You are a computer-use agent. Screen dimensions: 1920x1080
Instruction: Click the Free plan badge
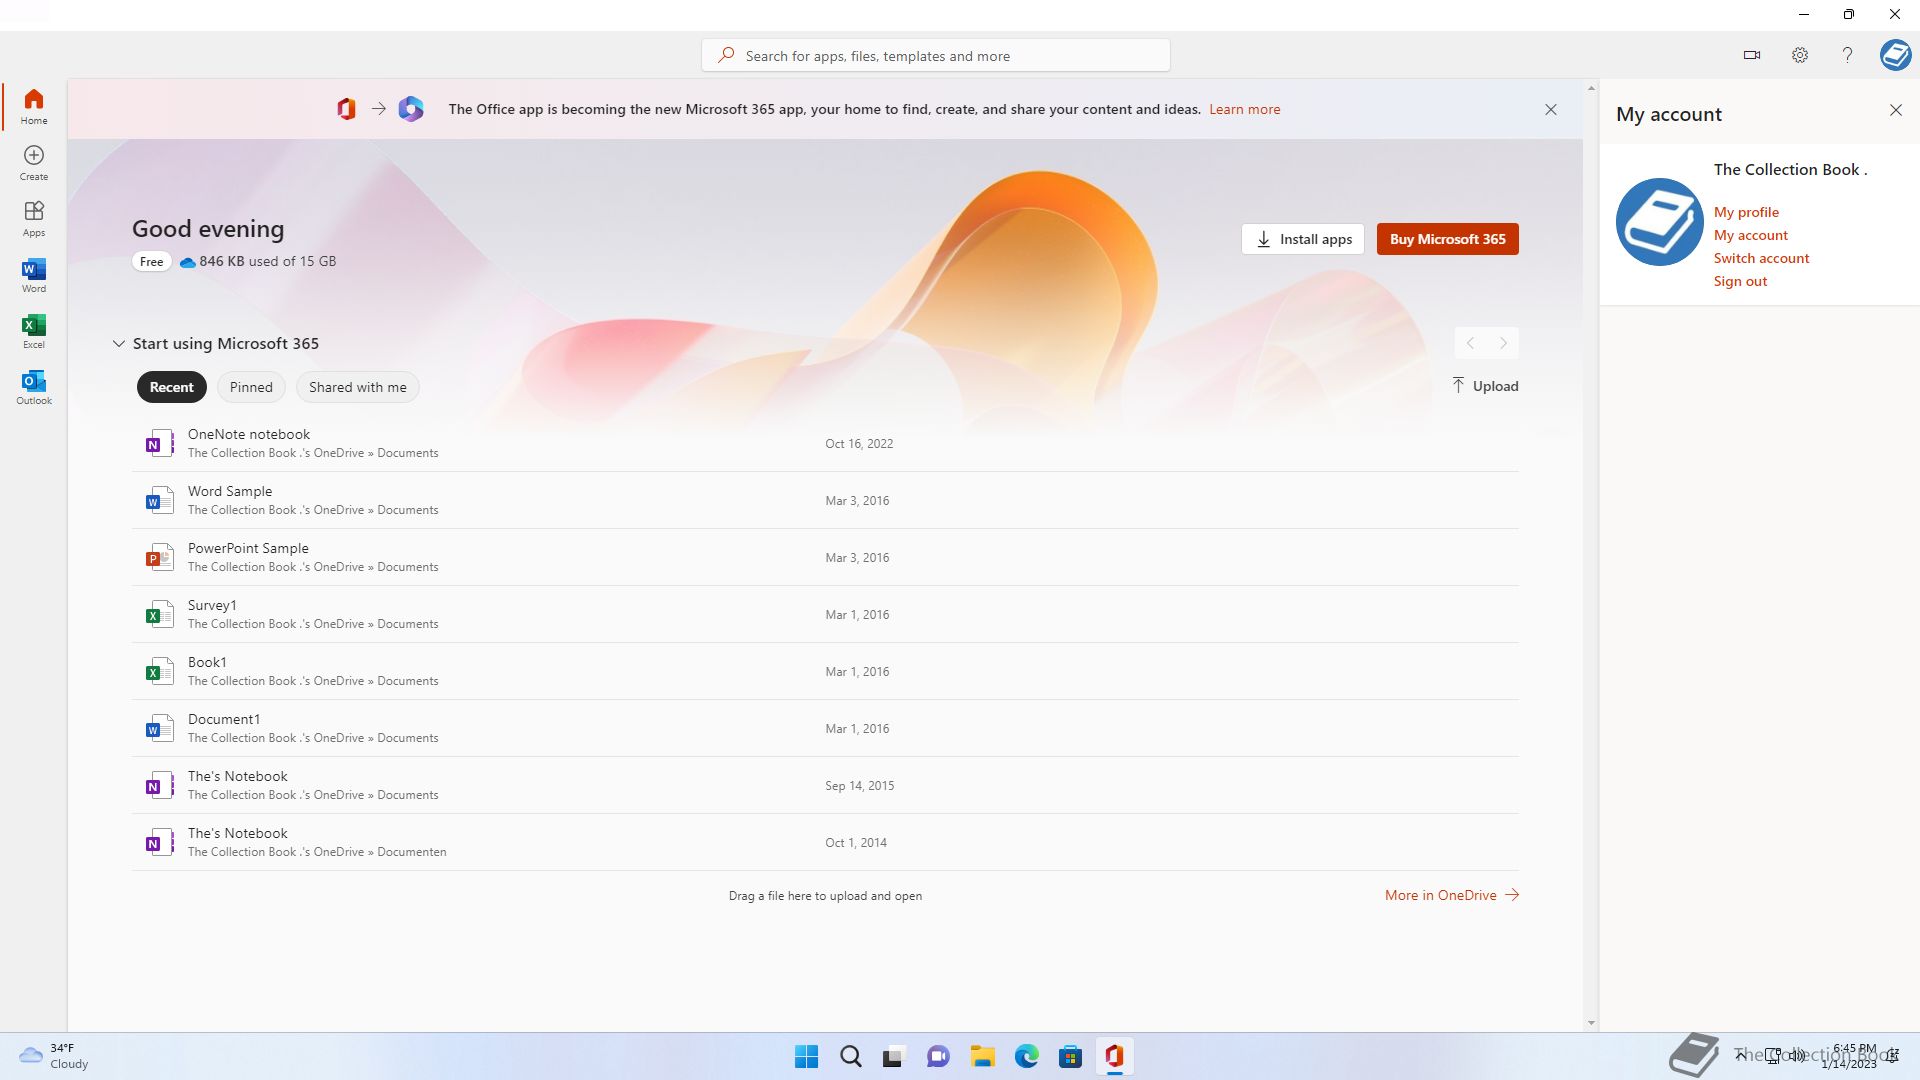point(152,261)
